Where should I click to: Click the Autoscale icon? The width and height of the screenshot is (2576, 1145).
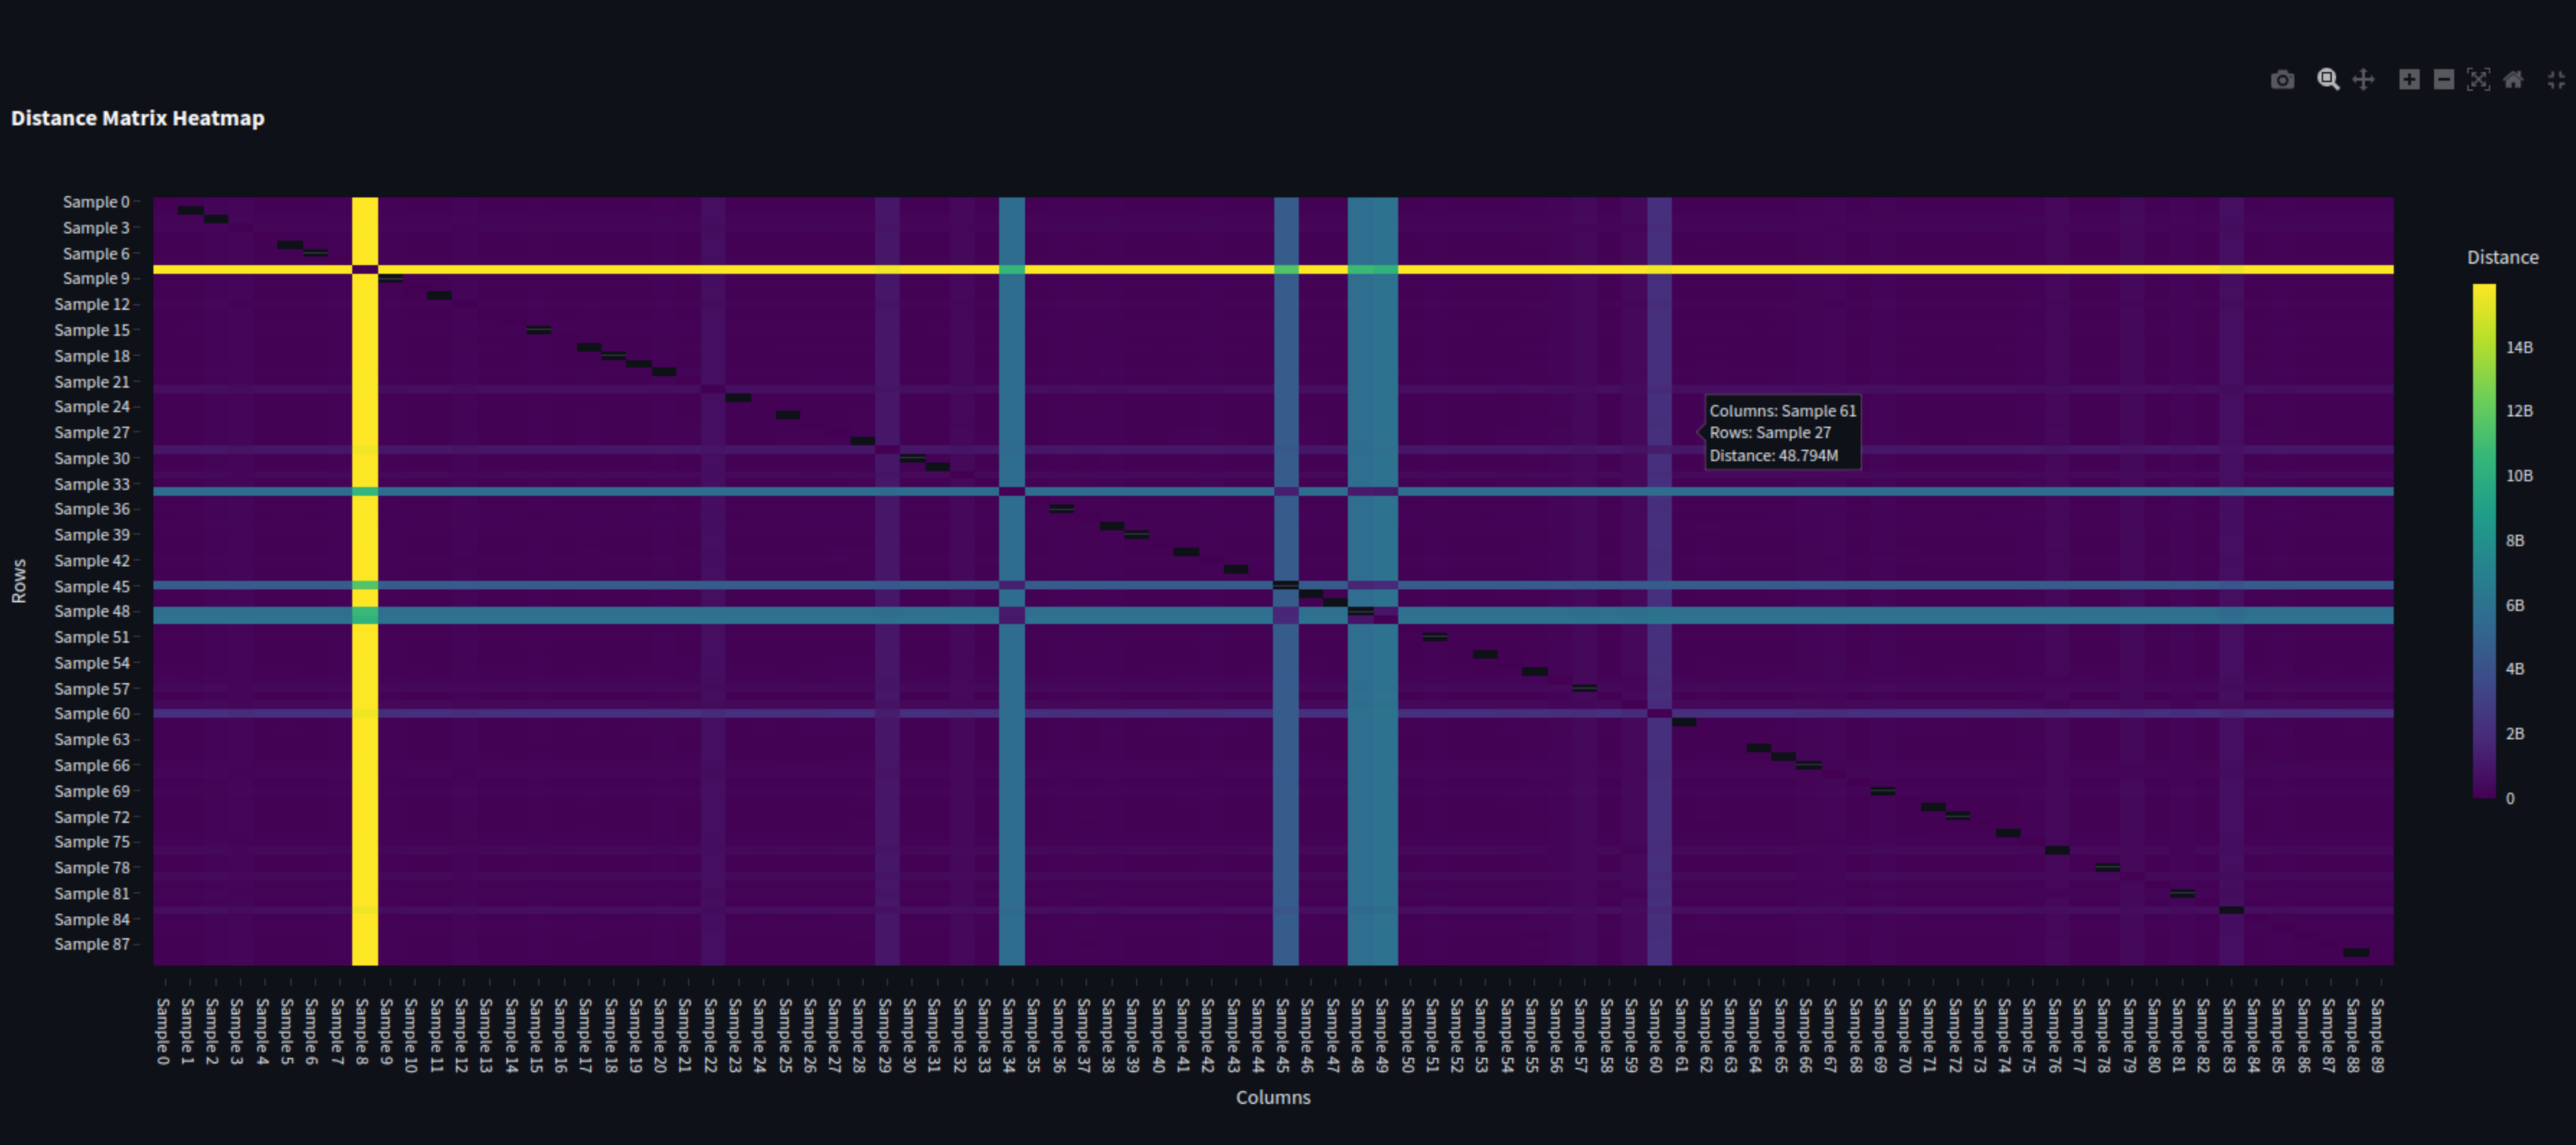(2478, 80)
